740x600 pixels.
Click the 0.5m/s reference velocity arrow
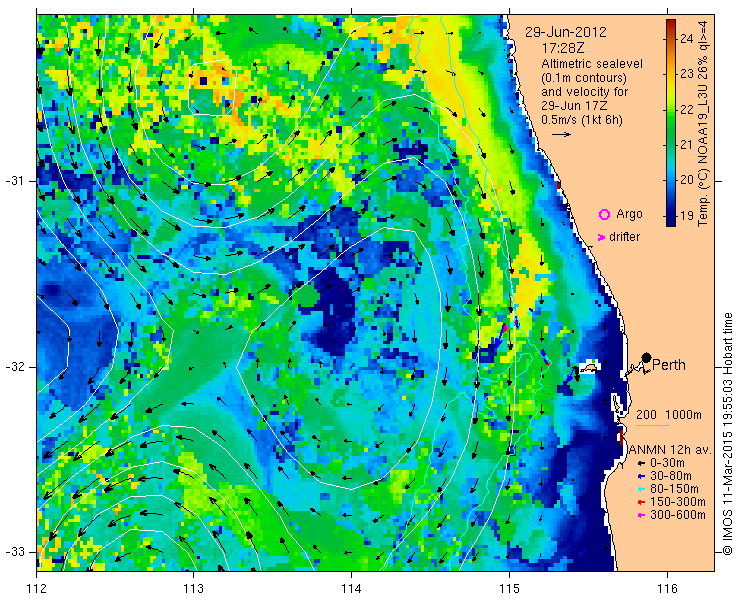[x=562, y=135]
